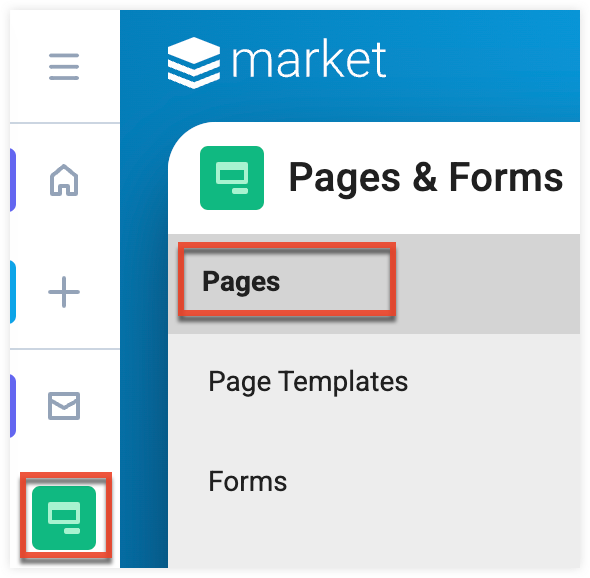Click the white header area right of Pages & Forms
590x578 pixels.
(x=572, y=178)
